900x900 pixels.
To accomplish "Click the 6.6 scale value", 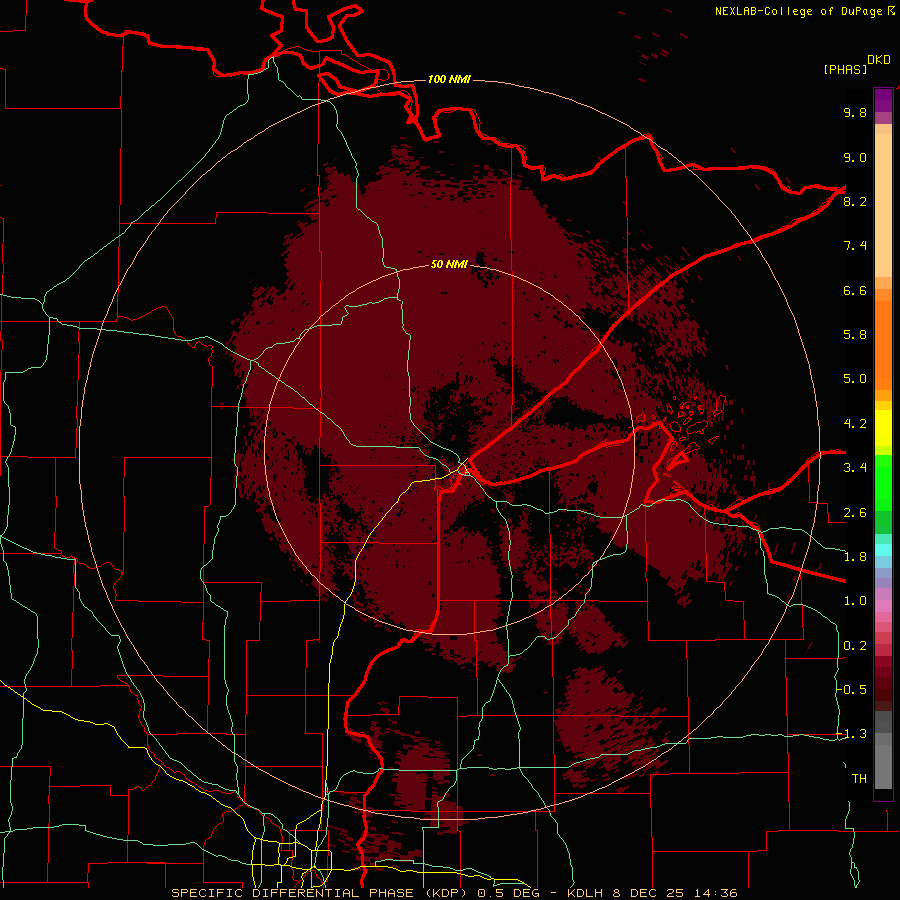I will 855,290.
